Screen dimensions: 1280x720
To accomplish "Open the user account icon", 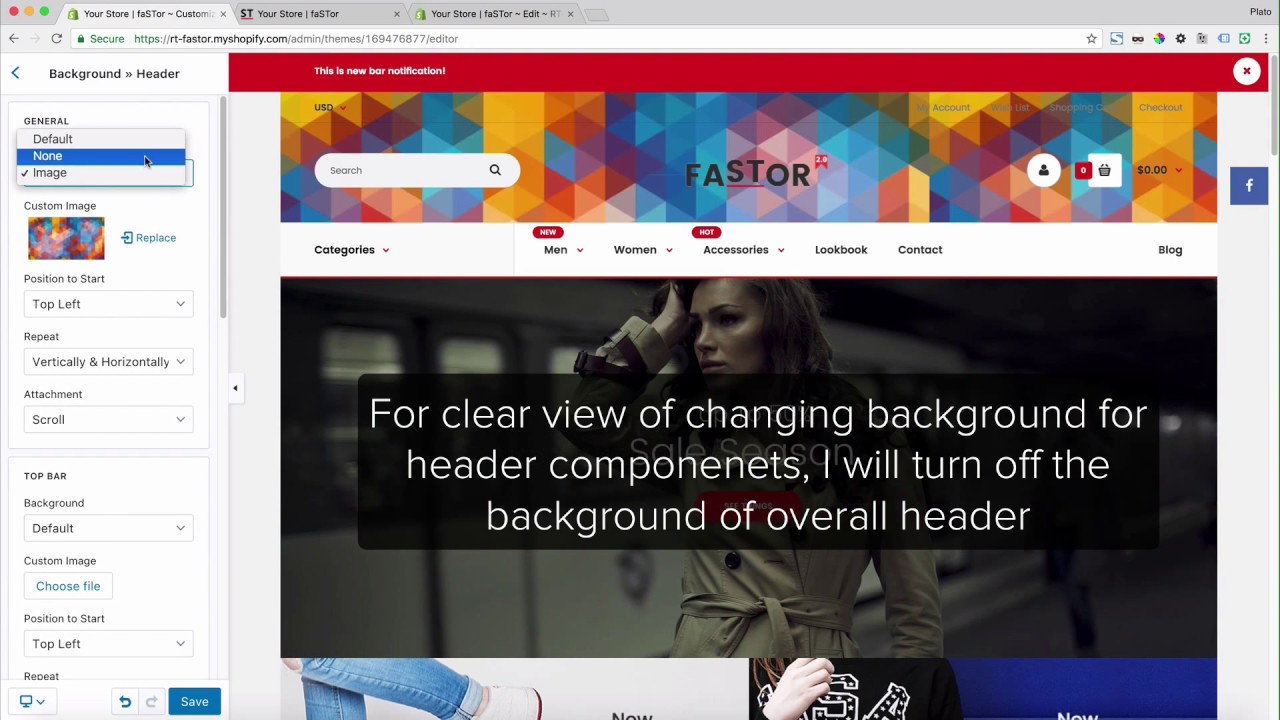I will point(1043,170).
